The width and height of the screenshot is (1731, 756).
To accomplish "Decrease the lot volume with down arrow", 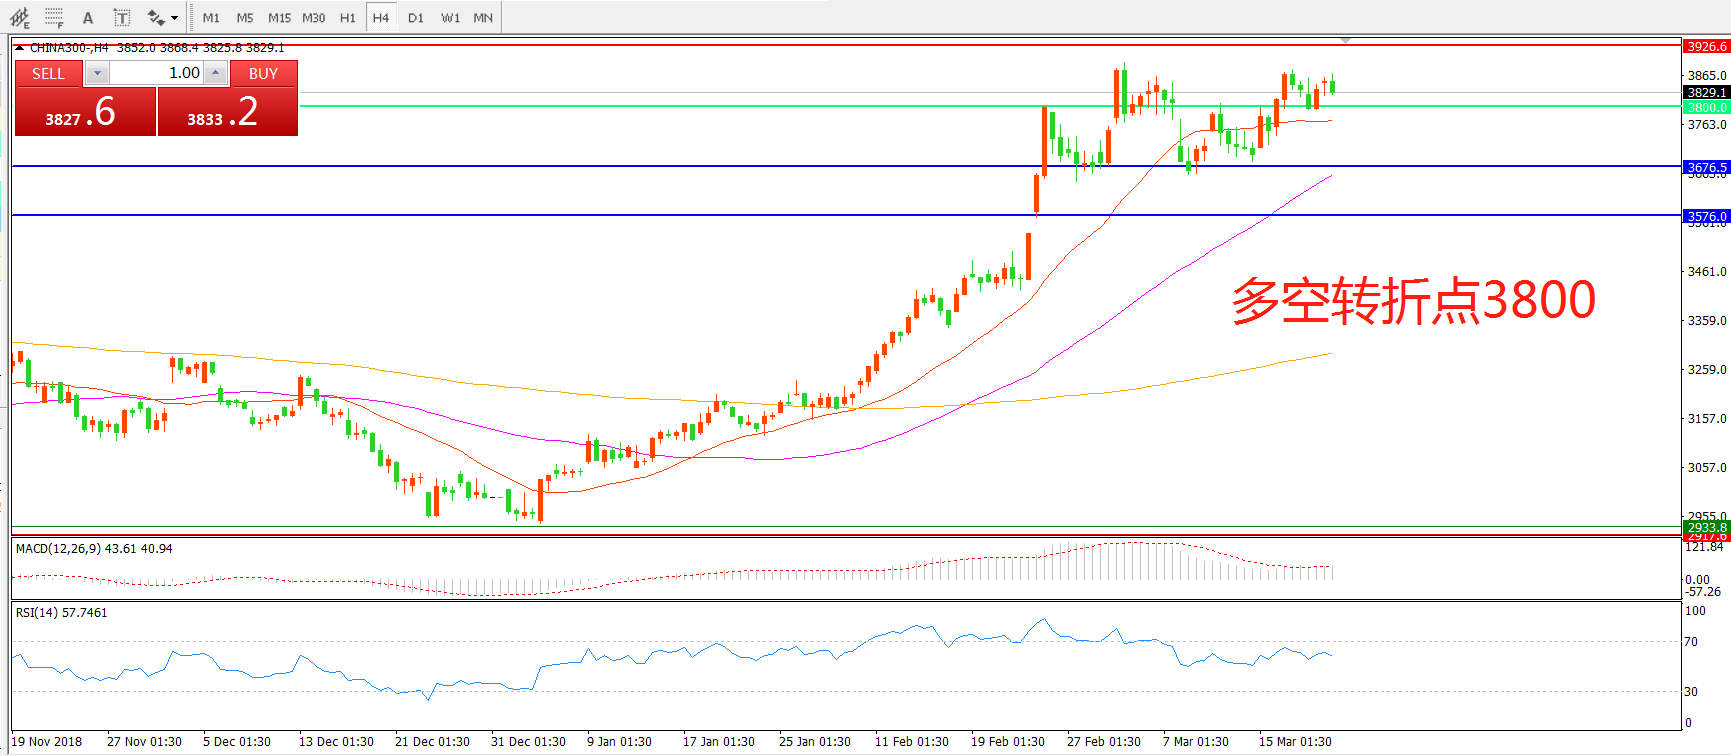I will [97, 73].
